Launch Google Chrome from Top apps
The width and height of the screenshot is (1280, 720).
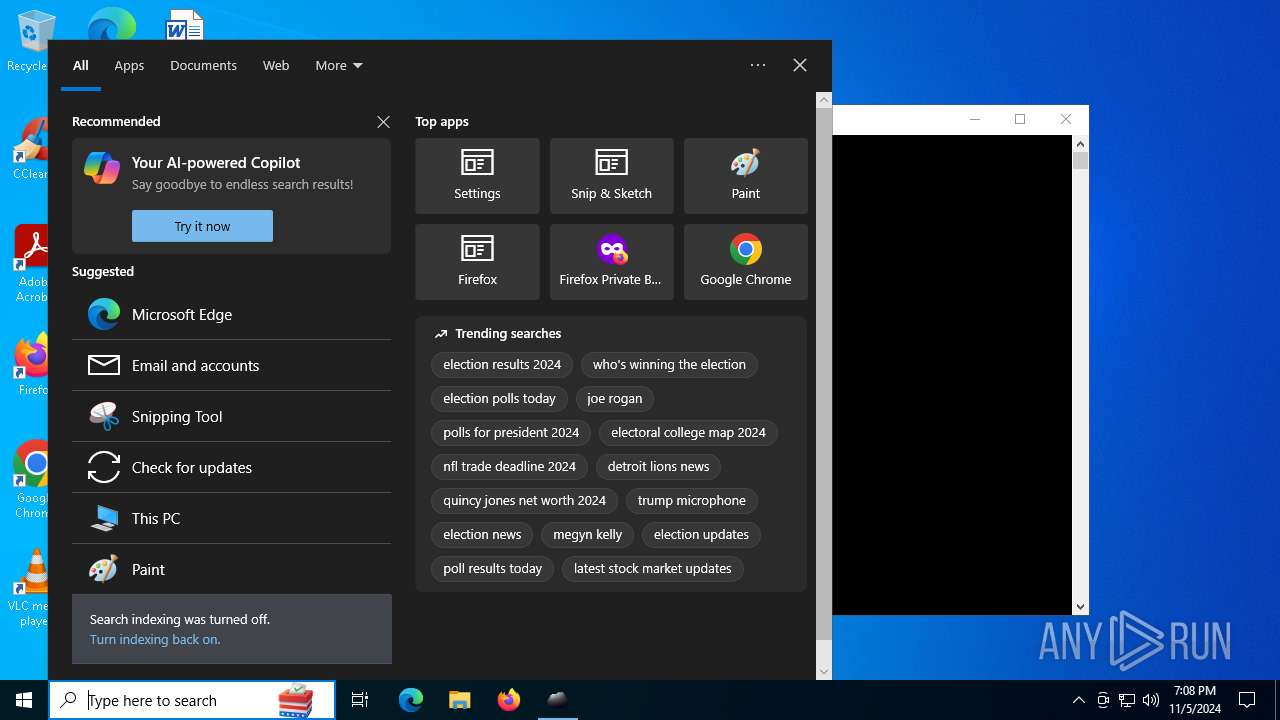(745, 262)
